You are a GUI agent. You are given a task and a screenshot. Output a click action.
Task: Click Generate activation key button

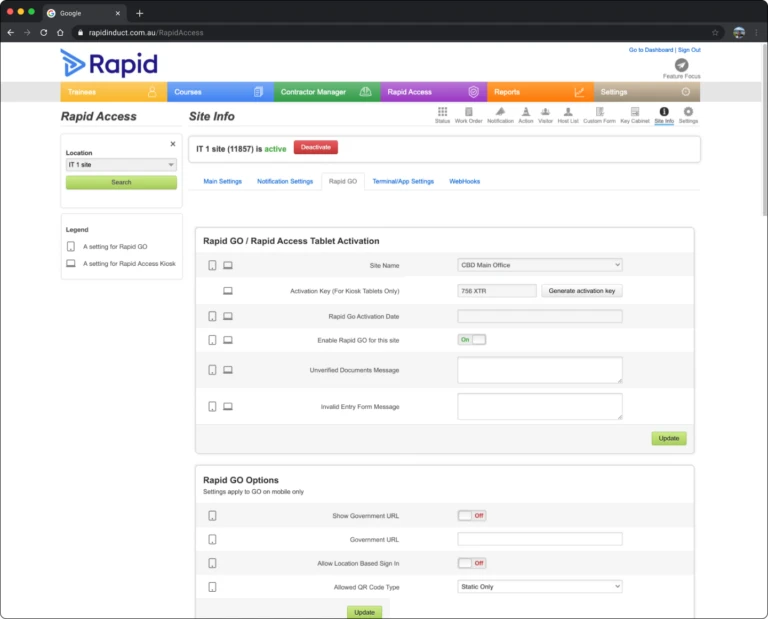(x=581, y=291)
